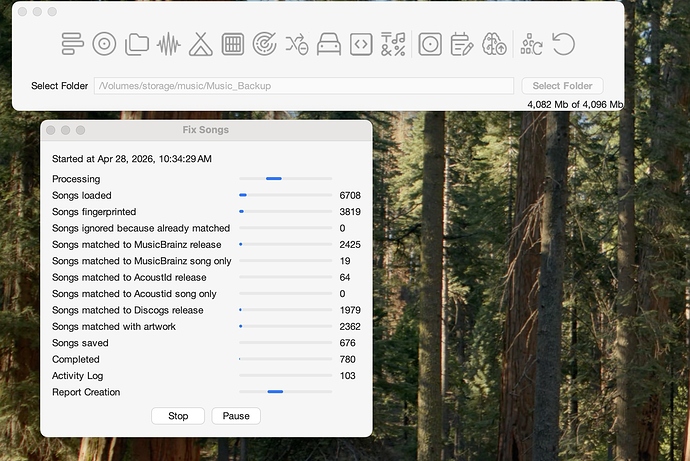Select the blocks with refresh arrow icon
The width and height of the screenshot is (690, 461).
[x=531, y=44]
